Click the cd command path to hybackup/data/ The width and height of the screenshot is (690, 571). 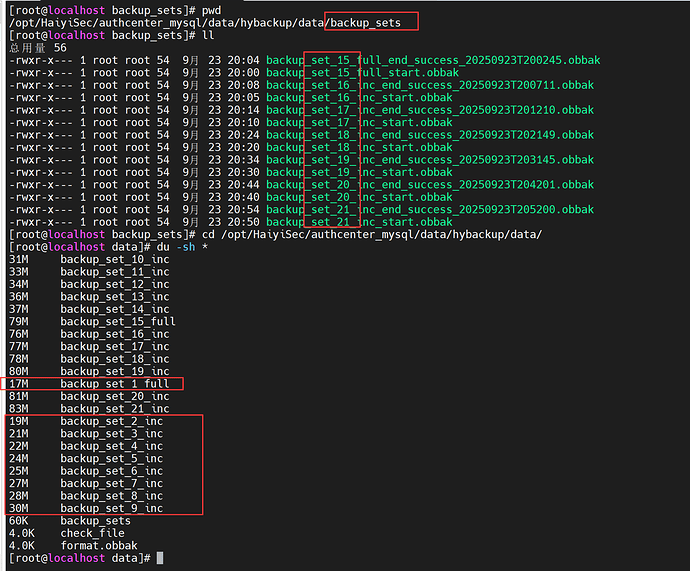pyautogui.click(x=382, y=234)
